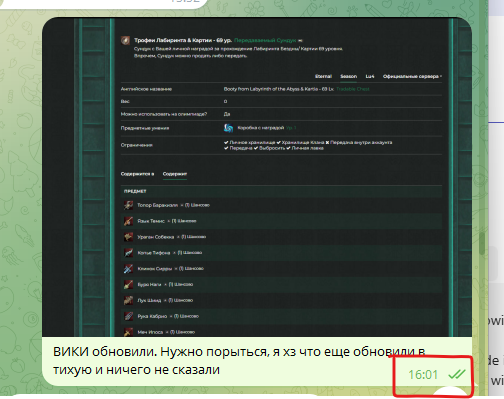Click the Топор Баракиэля axe icon

(128, 205)
